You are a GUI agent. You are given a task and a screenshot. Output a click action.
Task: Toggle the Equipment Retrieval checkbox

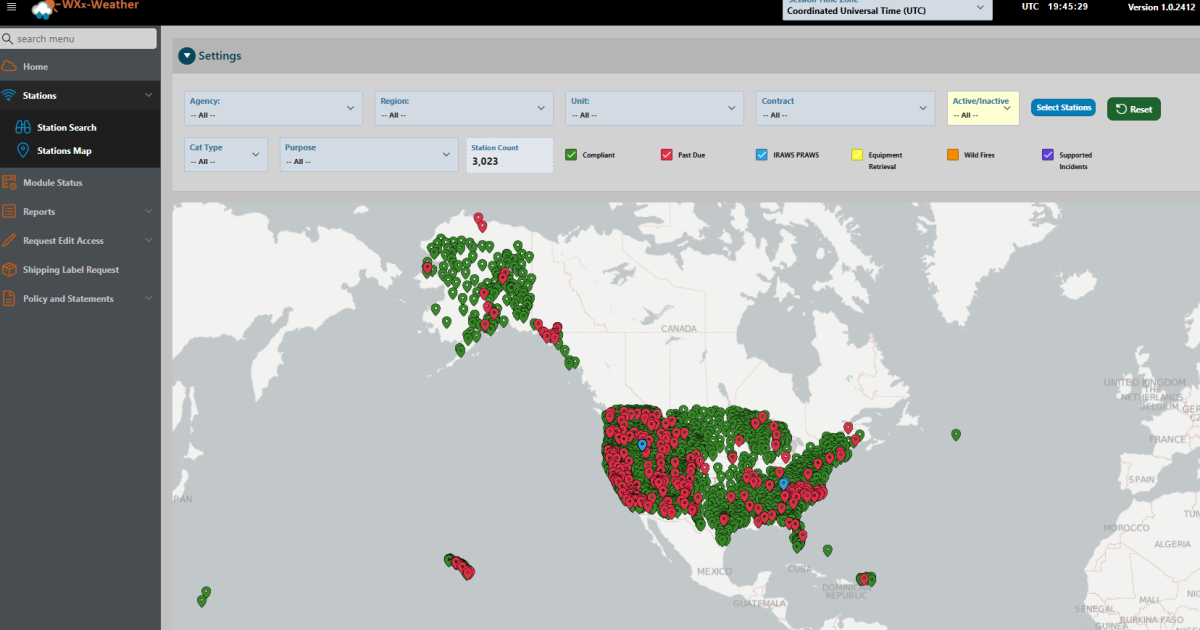[x=857, y=155]
